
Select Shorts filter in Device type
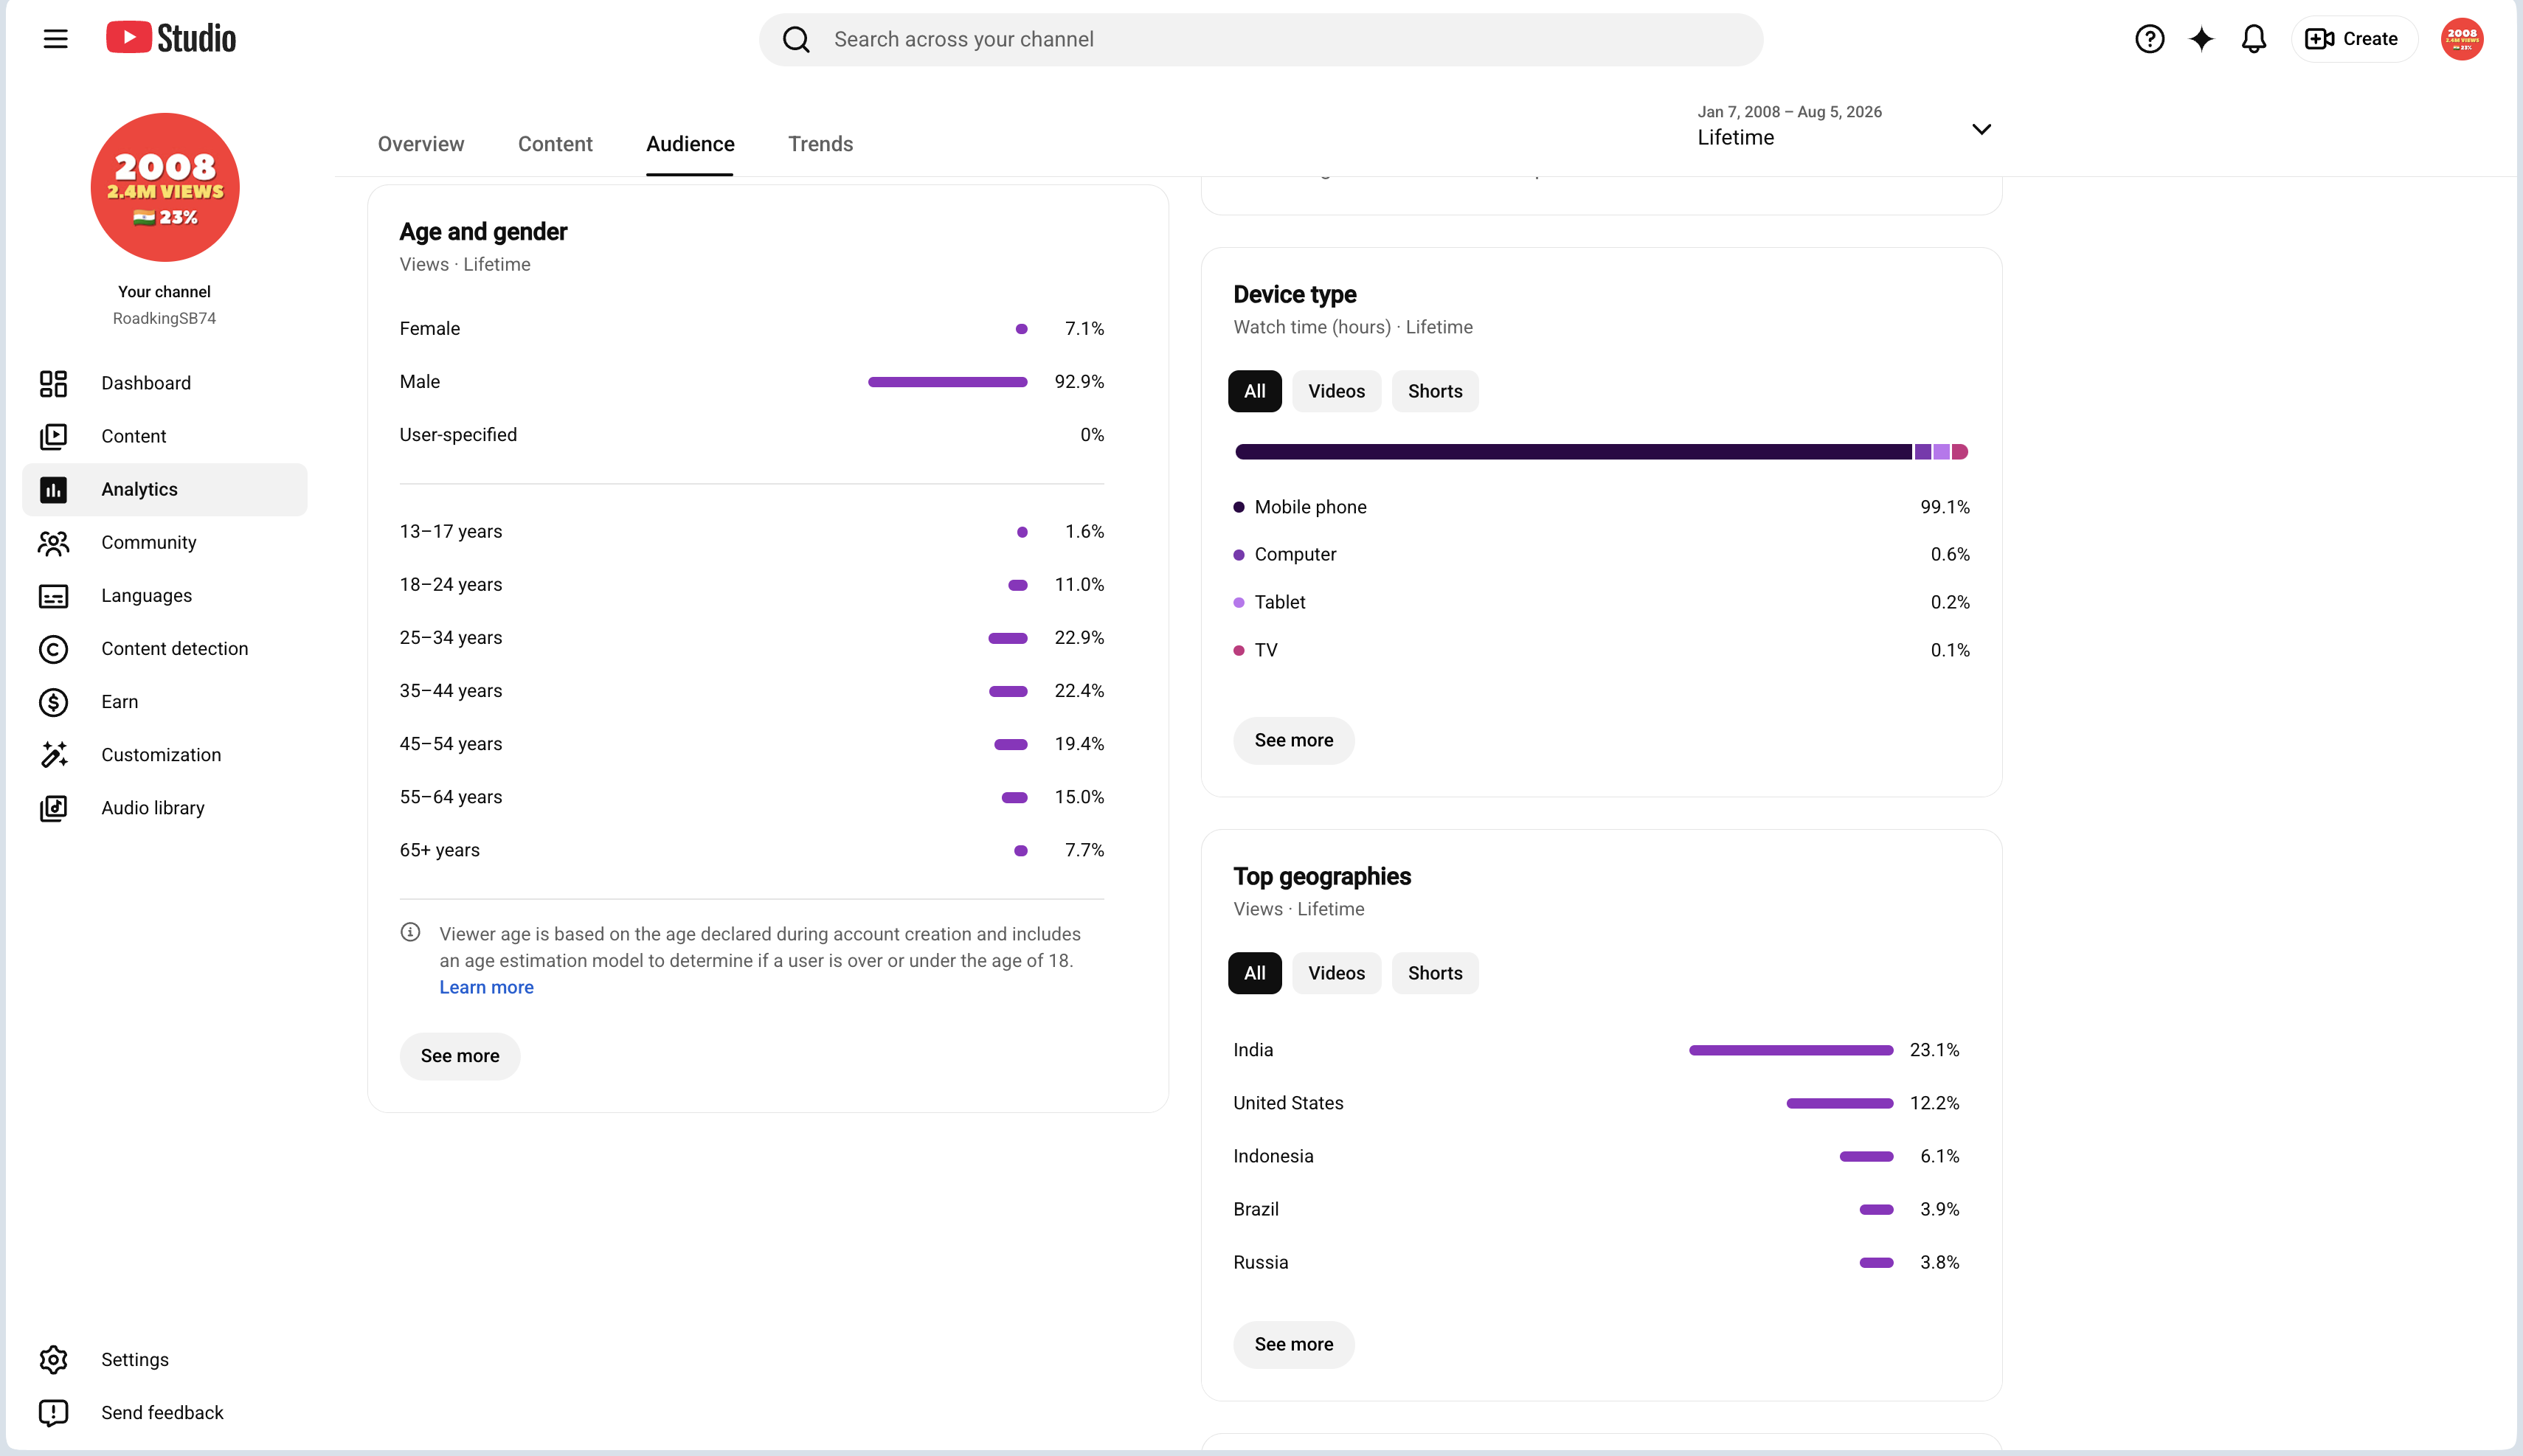pyautogui.click(x=1435, y=391)
